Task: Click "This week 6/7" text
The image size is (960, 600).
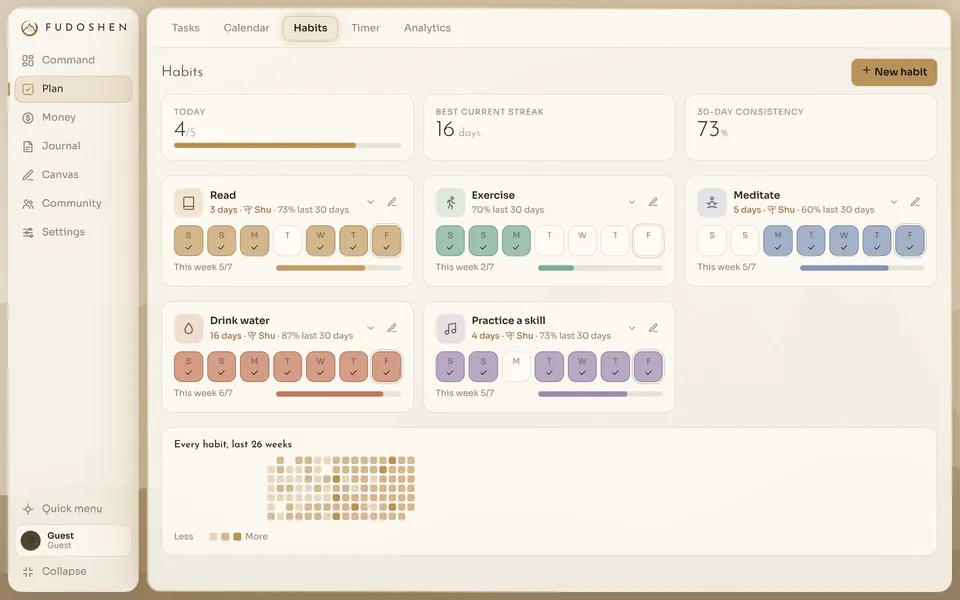Action: (203, 394)
